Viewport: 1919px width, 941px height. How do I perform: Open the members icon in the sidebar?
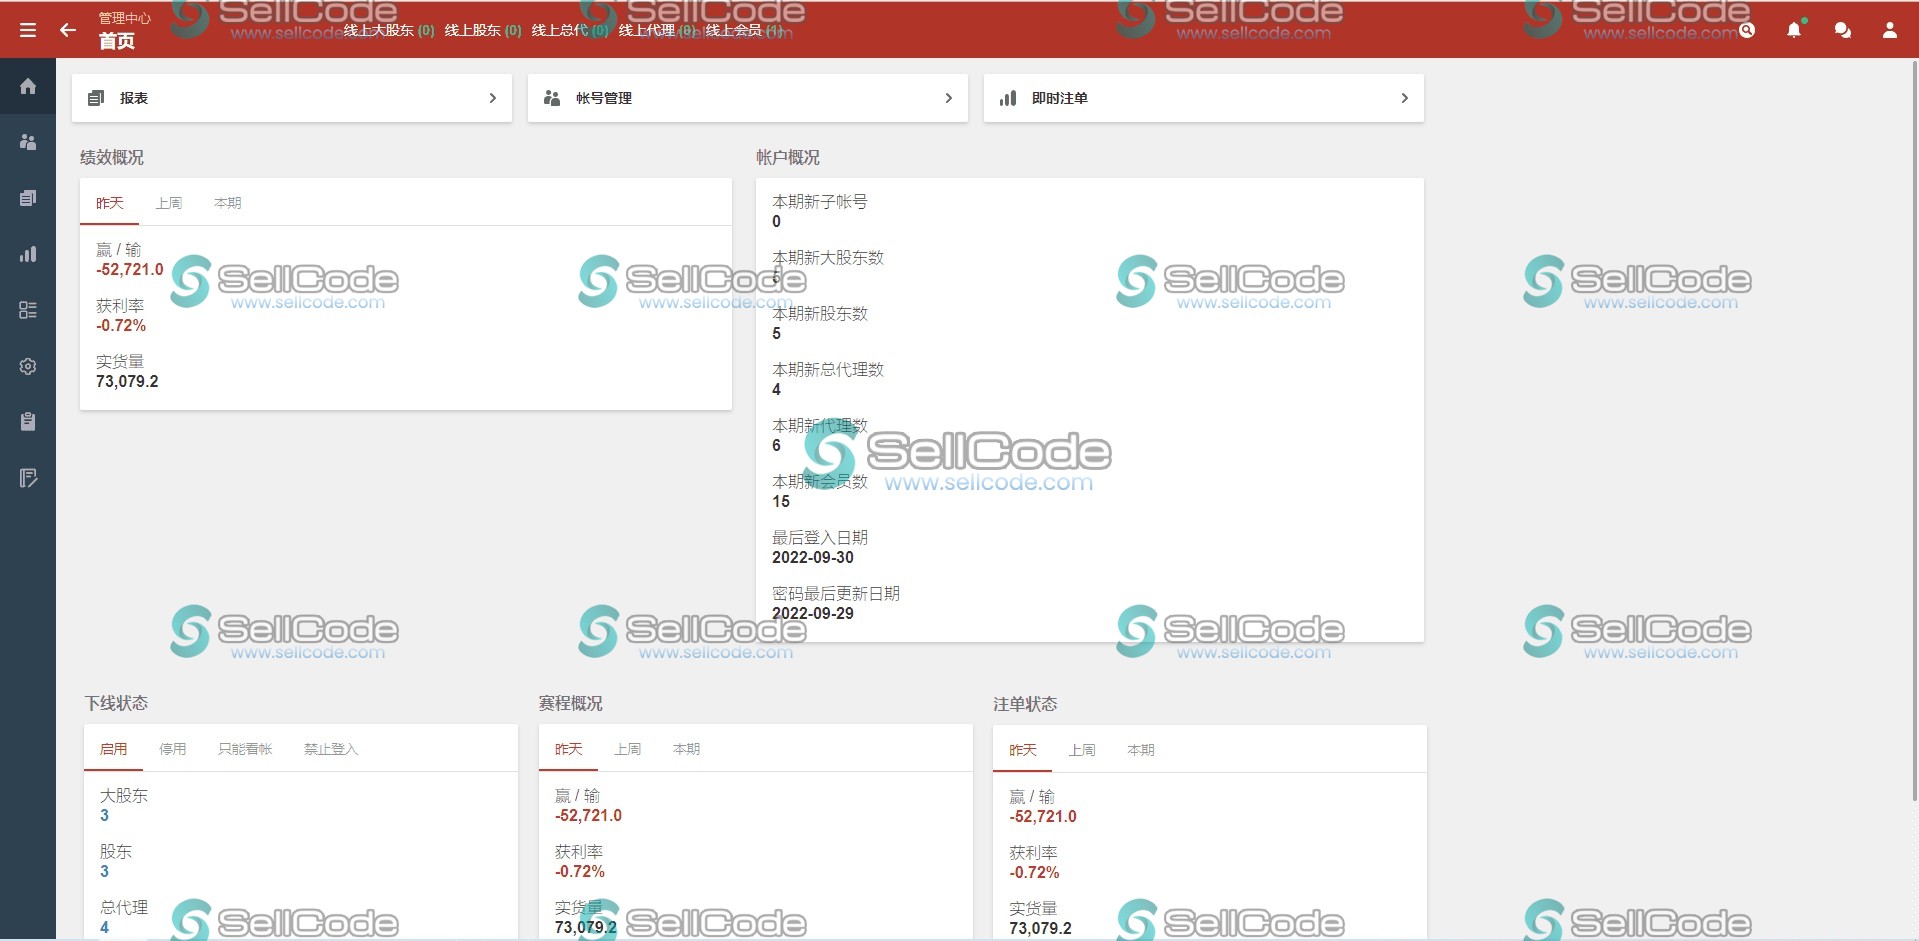(27, 141)
